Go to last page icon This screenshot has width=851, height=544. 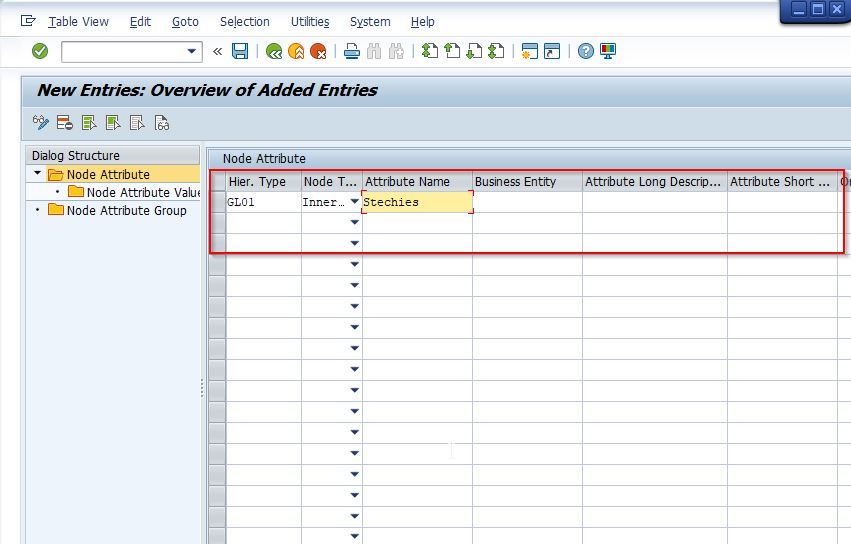click(497, 52)
